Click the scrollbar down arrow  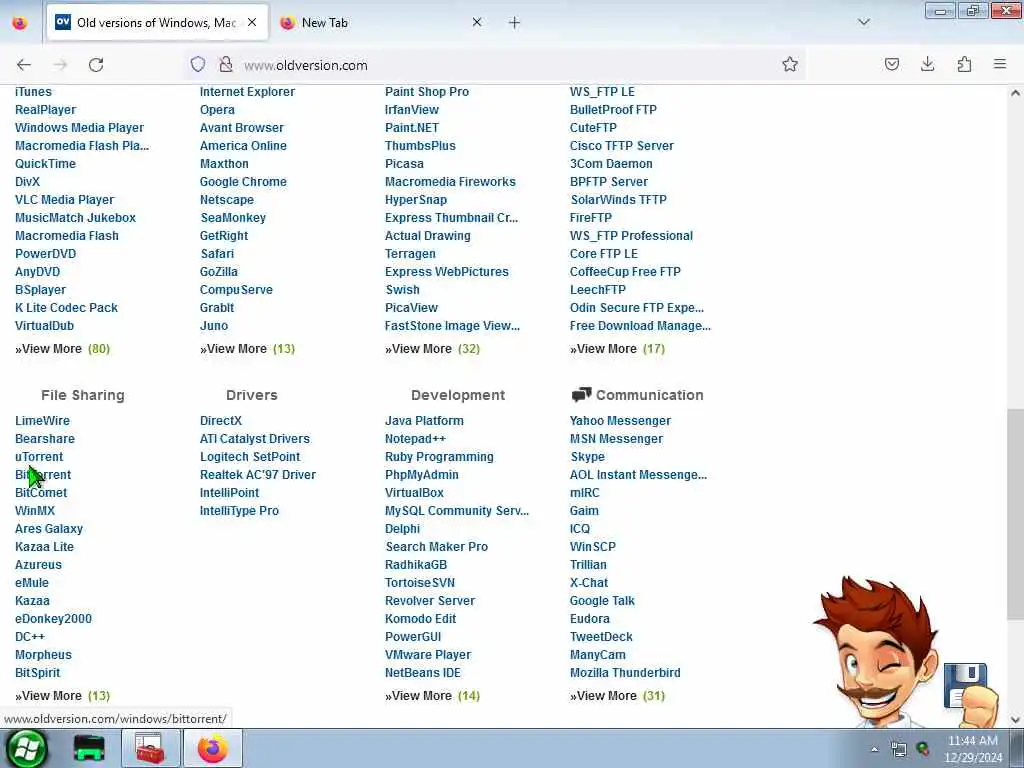(x=1015, y=720)
